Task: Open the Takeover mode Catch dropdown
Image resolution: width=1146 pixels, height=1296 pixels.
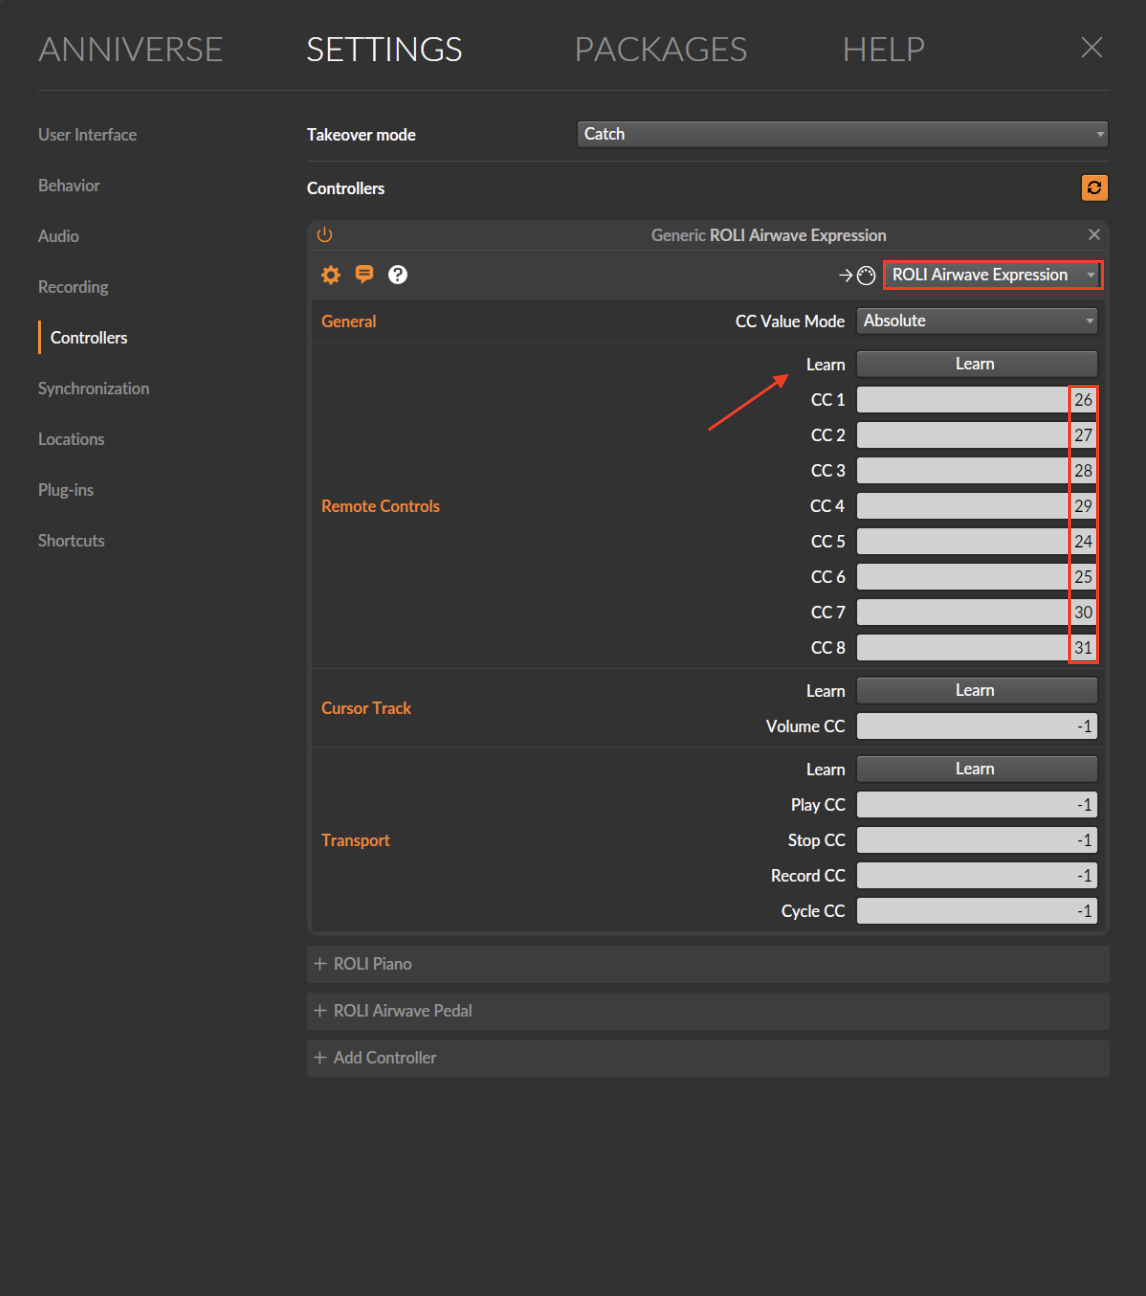Action: (842, 134)
